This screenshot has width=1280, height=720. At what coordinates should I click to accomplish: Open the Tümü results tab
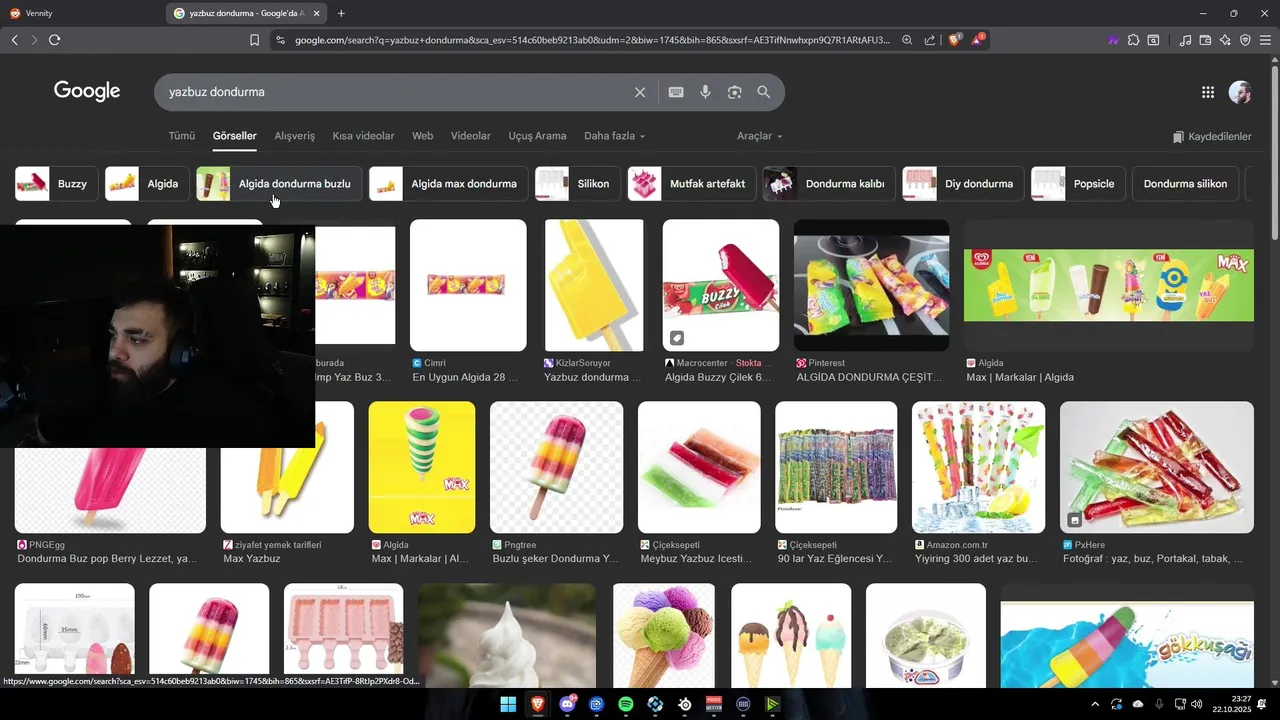click(x=182, y=136)
